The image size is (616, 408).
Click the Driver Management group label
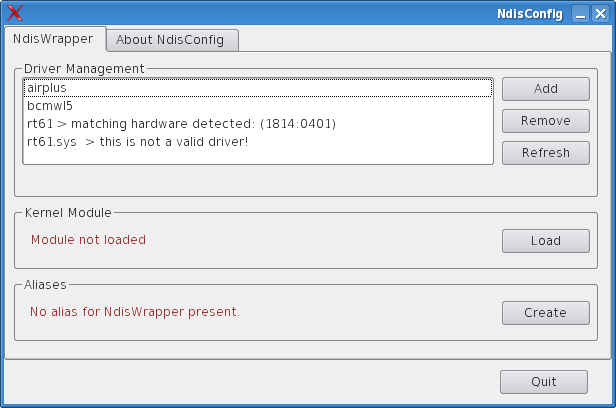(84, 69)
